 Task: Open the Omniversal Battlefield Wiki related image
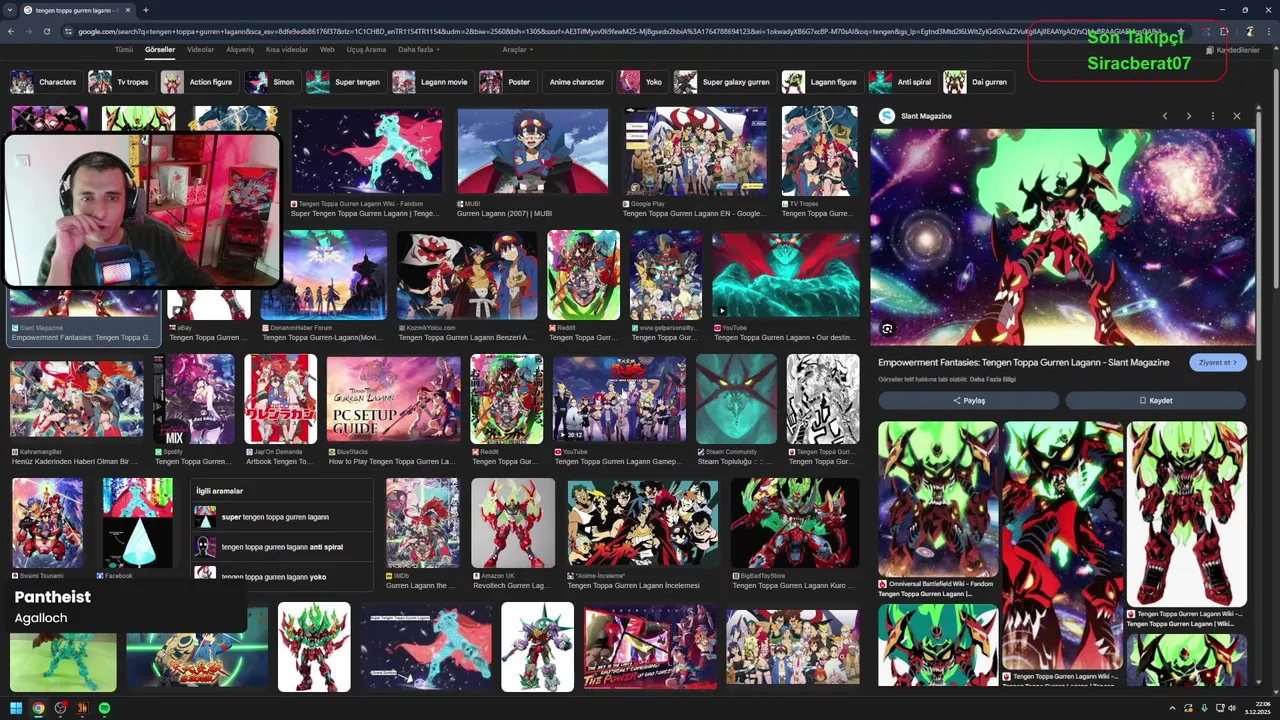pyautogui.click(x=938, y=499)
